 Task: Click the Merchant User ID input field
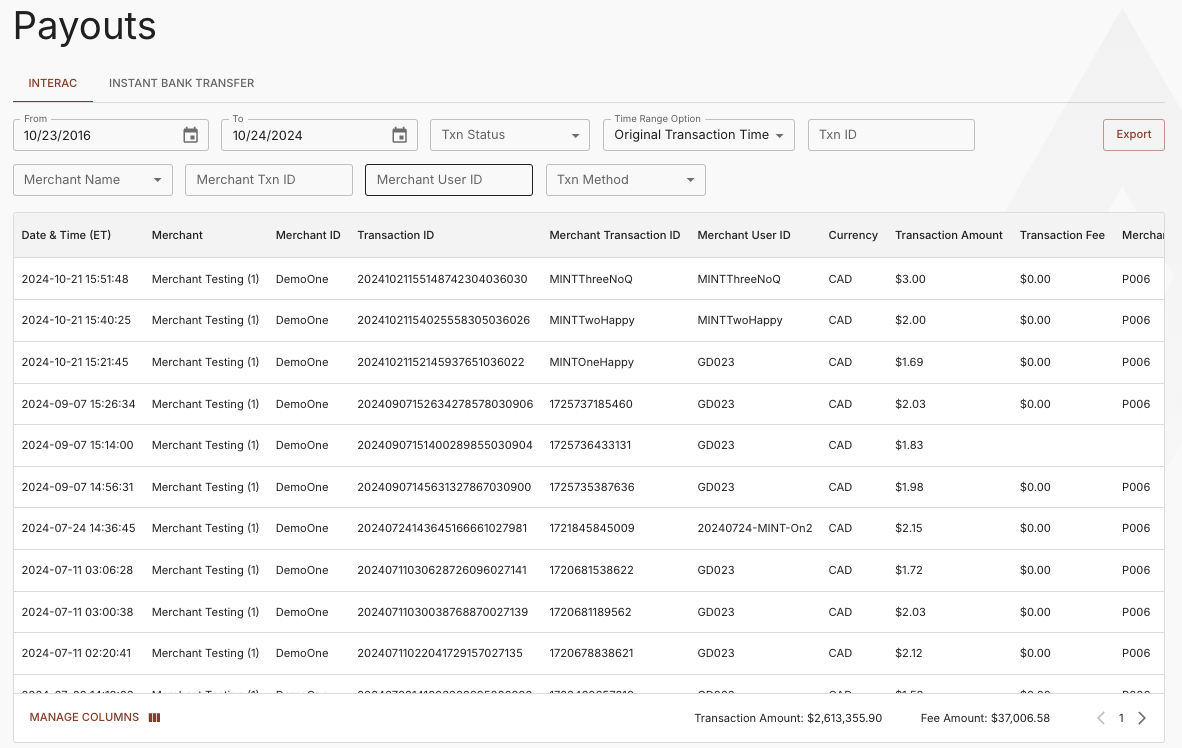[448, 180]
